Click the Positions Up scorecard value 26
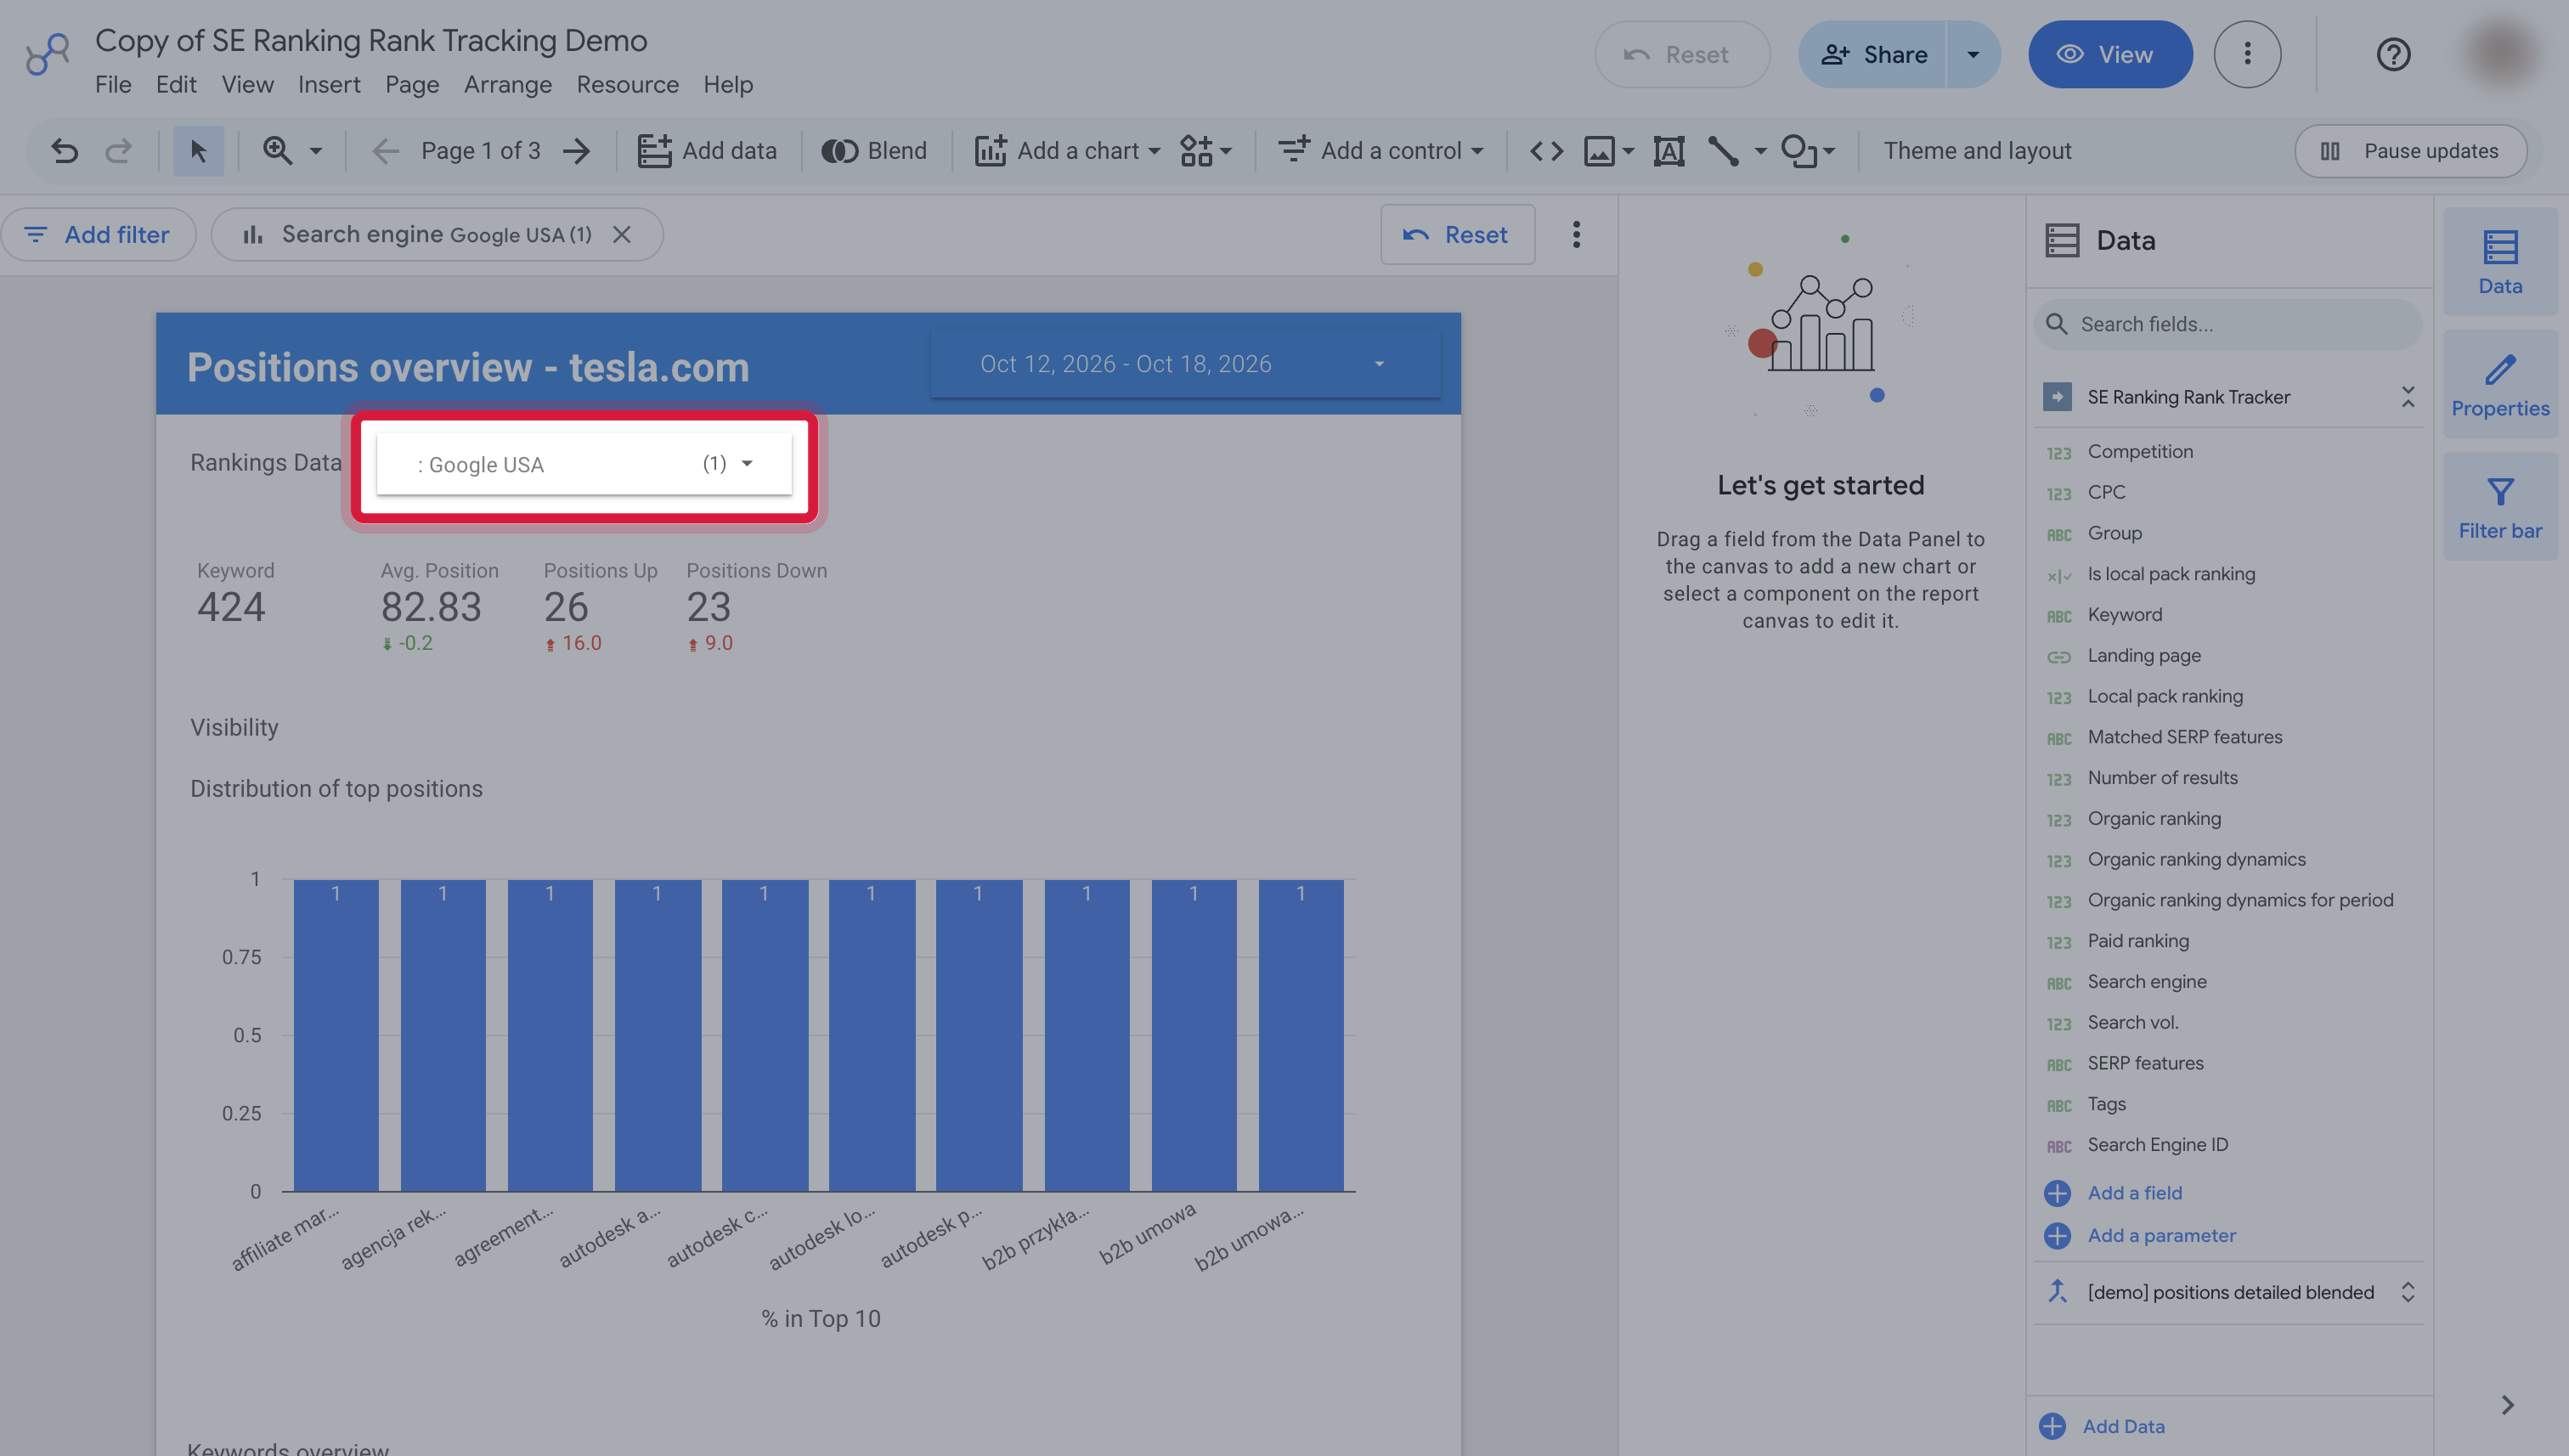The image size is (2569, 1456). click(566, 607)
